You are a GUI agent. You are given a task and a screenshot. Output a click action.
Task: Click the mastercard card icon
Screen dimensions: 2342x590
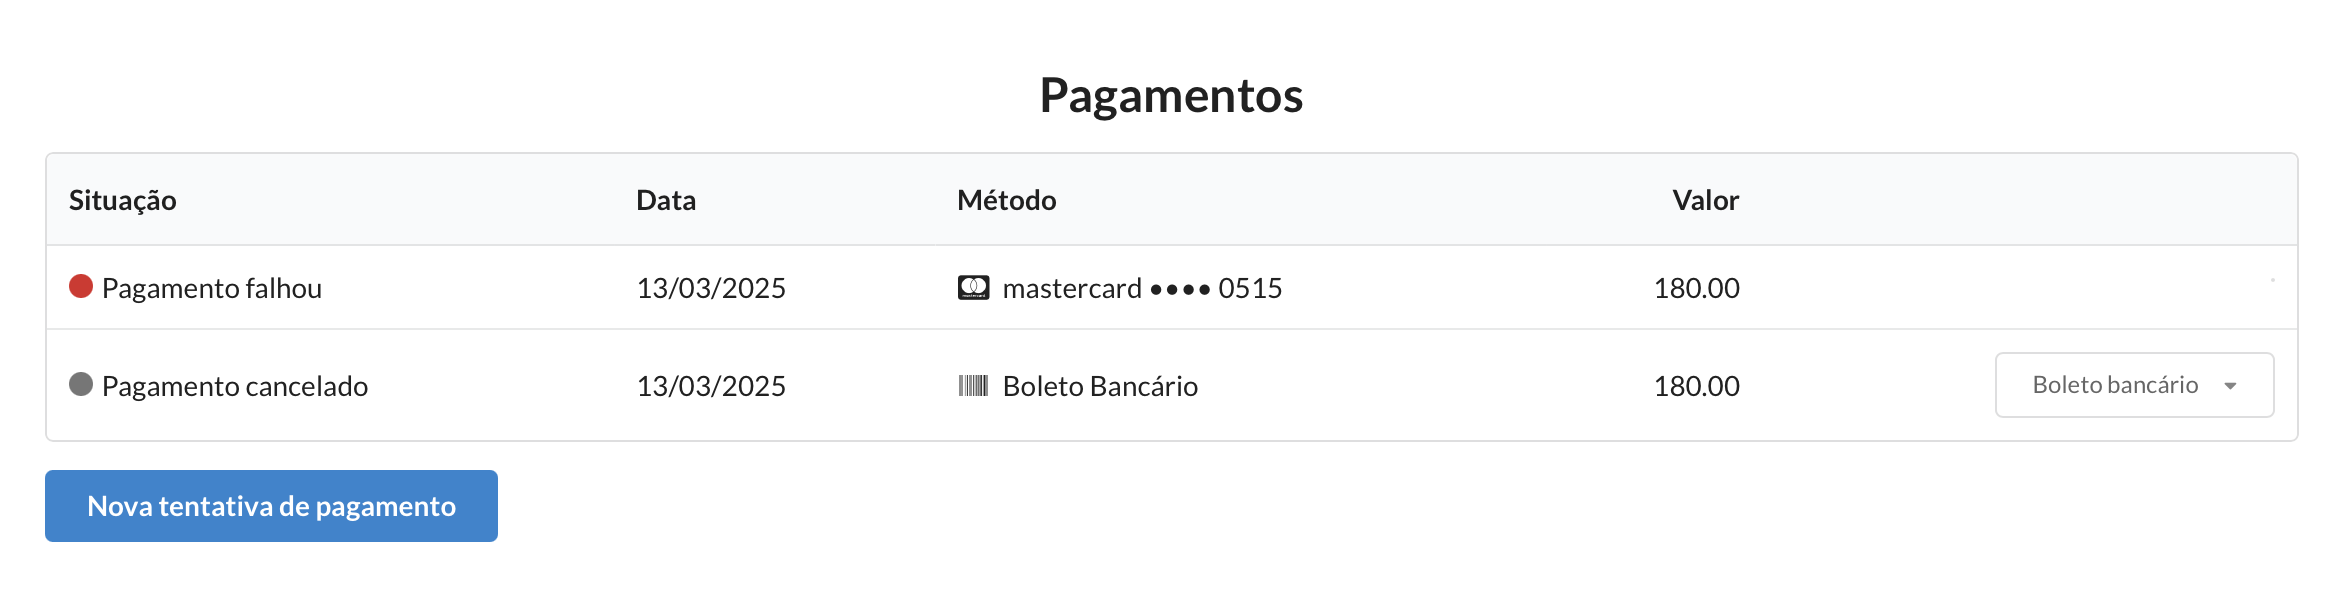click(973, 288)
